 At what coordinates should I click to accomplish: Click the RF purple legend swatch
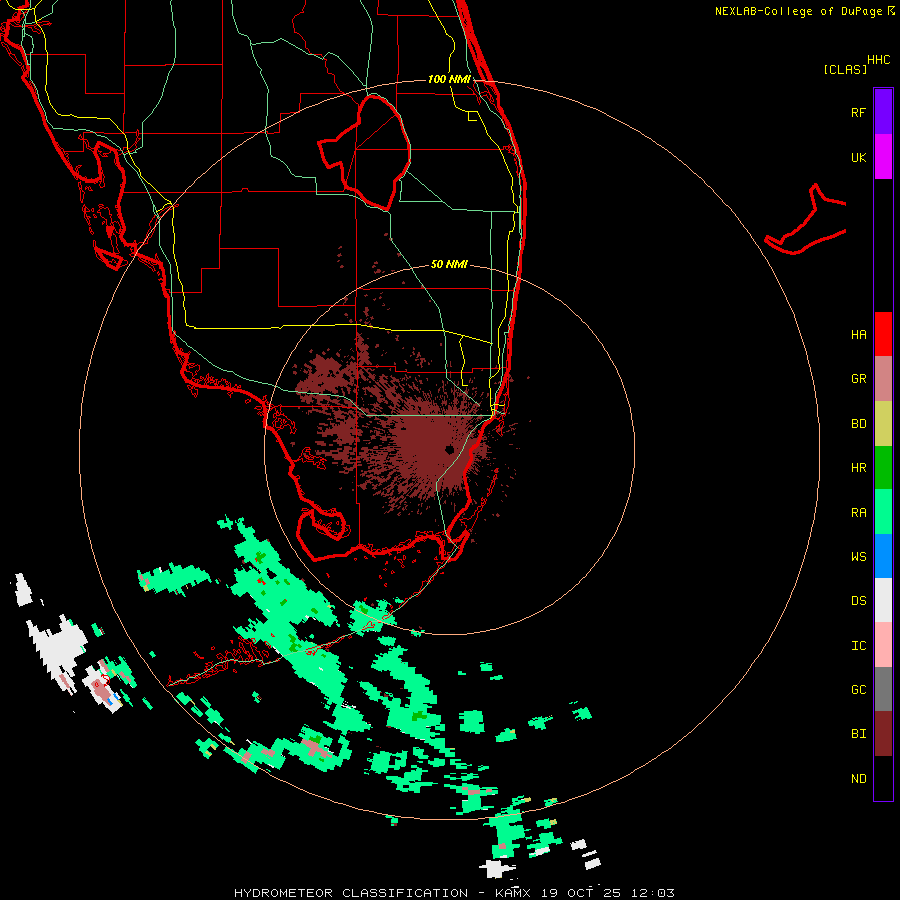[x=883, y=112]
